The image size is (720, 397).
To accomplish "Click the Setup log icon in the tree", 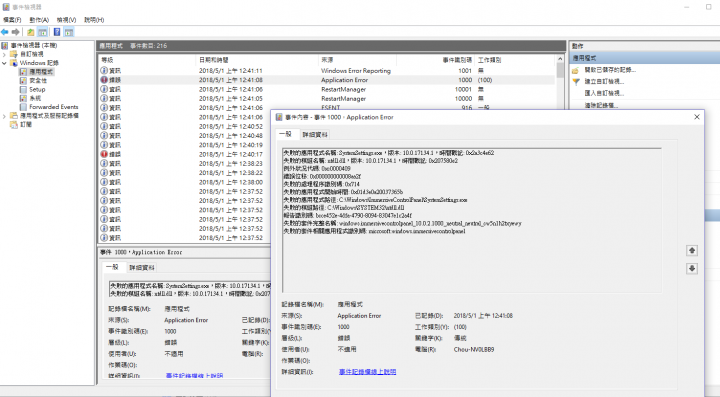I will 23,89.
